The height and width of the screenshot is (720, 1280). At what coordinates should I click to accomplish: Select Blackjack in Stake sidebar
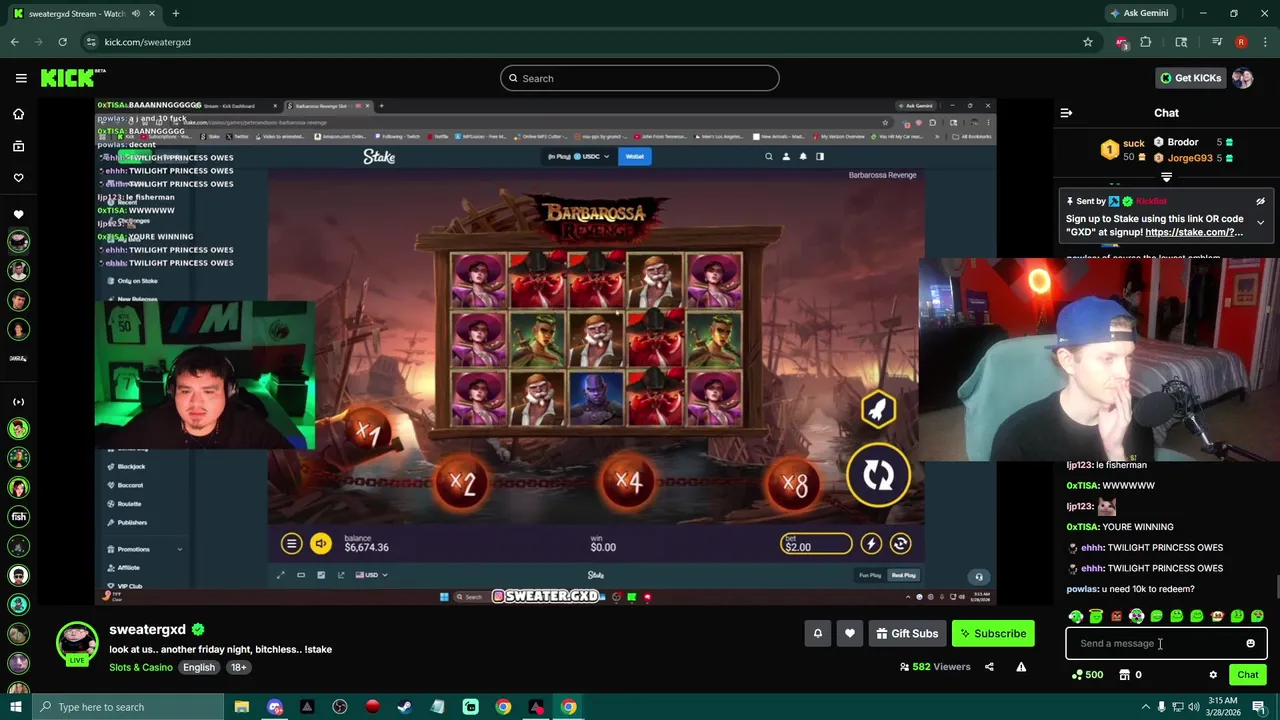(x=131, y=466)
